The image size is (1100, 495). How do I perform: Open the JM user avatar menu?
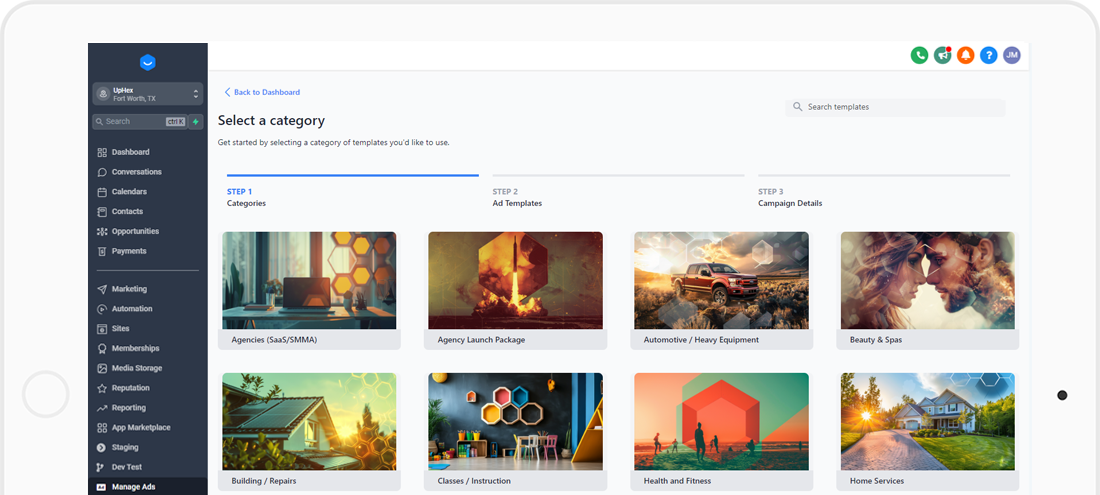click(x=1012, y=56)
